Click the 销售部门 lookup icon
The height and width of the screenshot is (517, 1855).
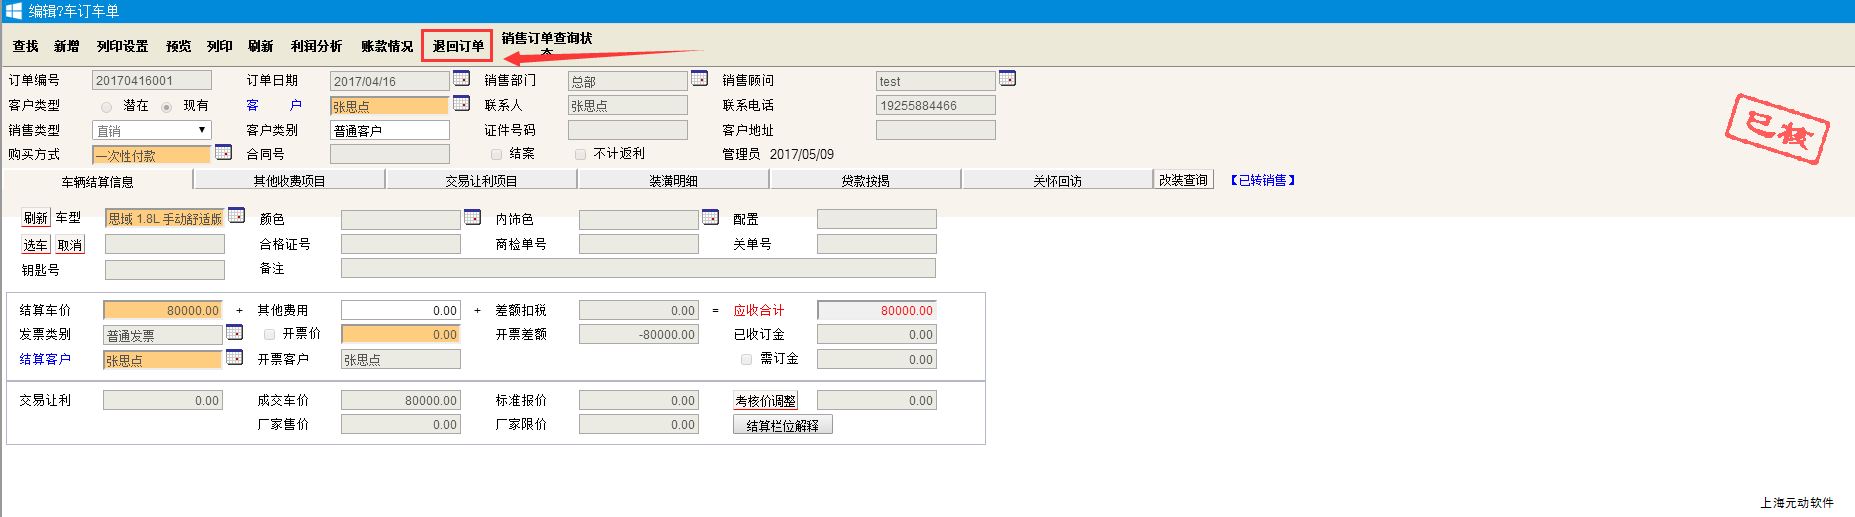coord(699,79)
